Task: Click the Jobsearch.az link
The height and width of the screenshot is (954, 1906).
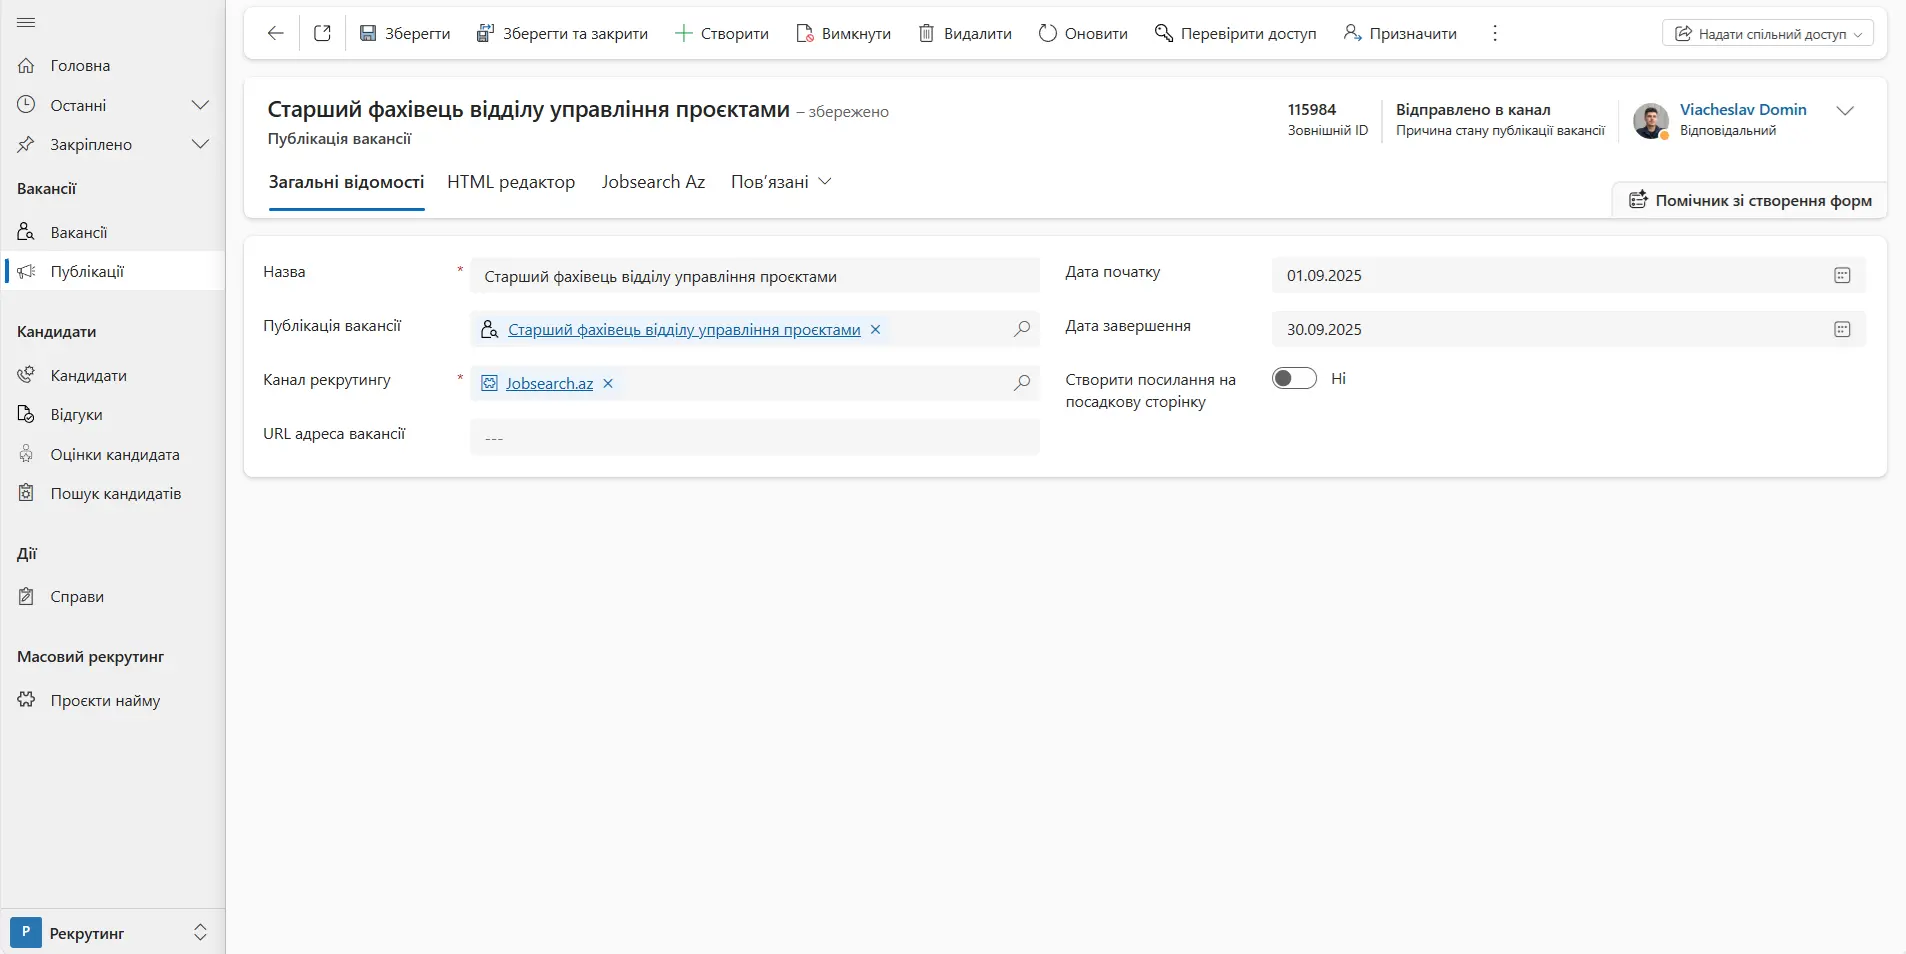Action: pos(548,383)
